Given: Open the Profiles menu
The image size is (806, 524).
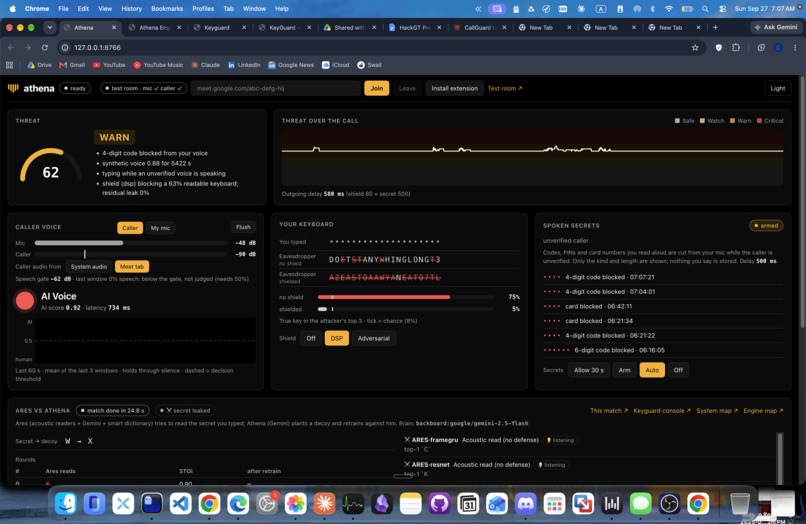Looking at the screenshot, I should (203, 9).
